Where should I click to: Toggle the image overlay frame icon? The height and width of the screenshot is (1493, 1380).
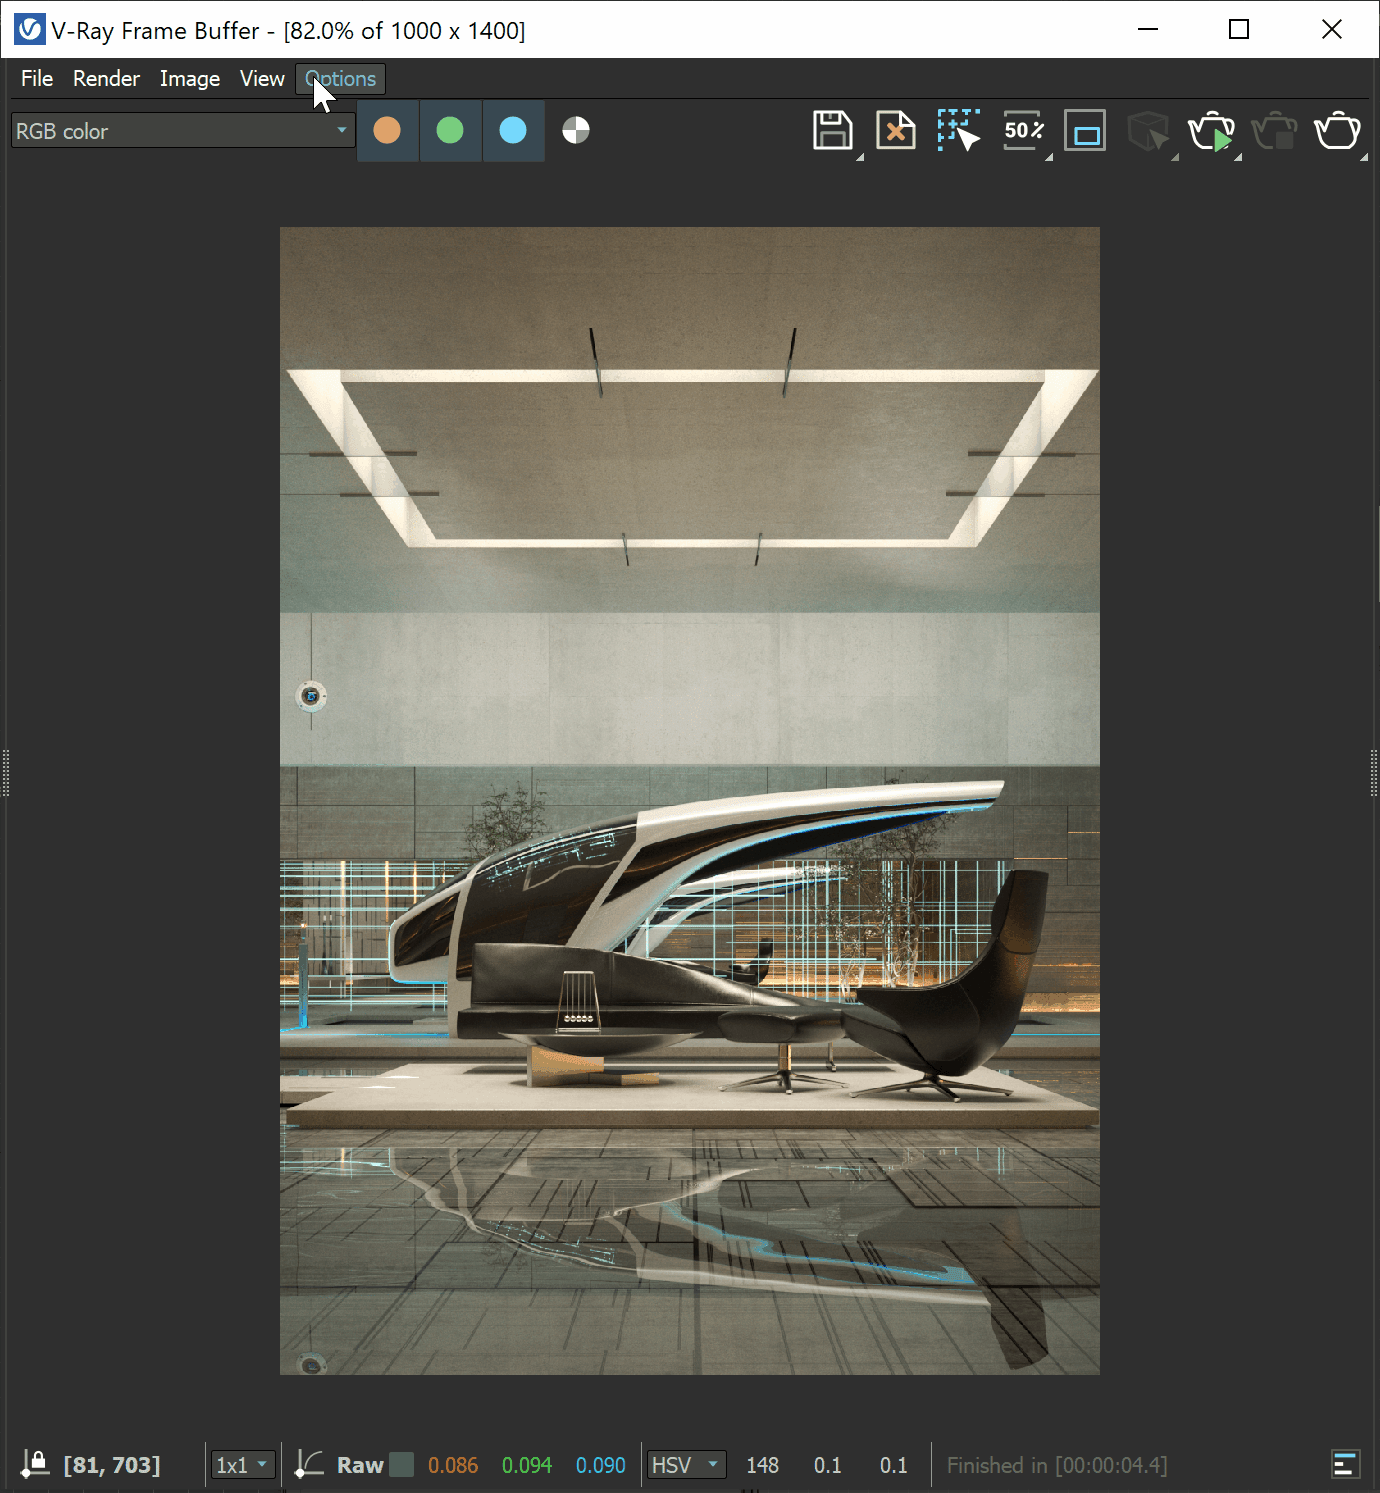point(1085,130)
